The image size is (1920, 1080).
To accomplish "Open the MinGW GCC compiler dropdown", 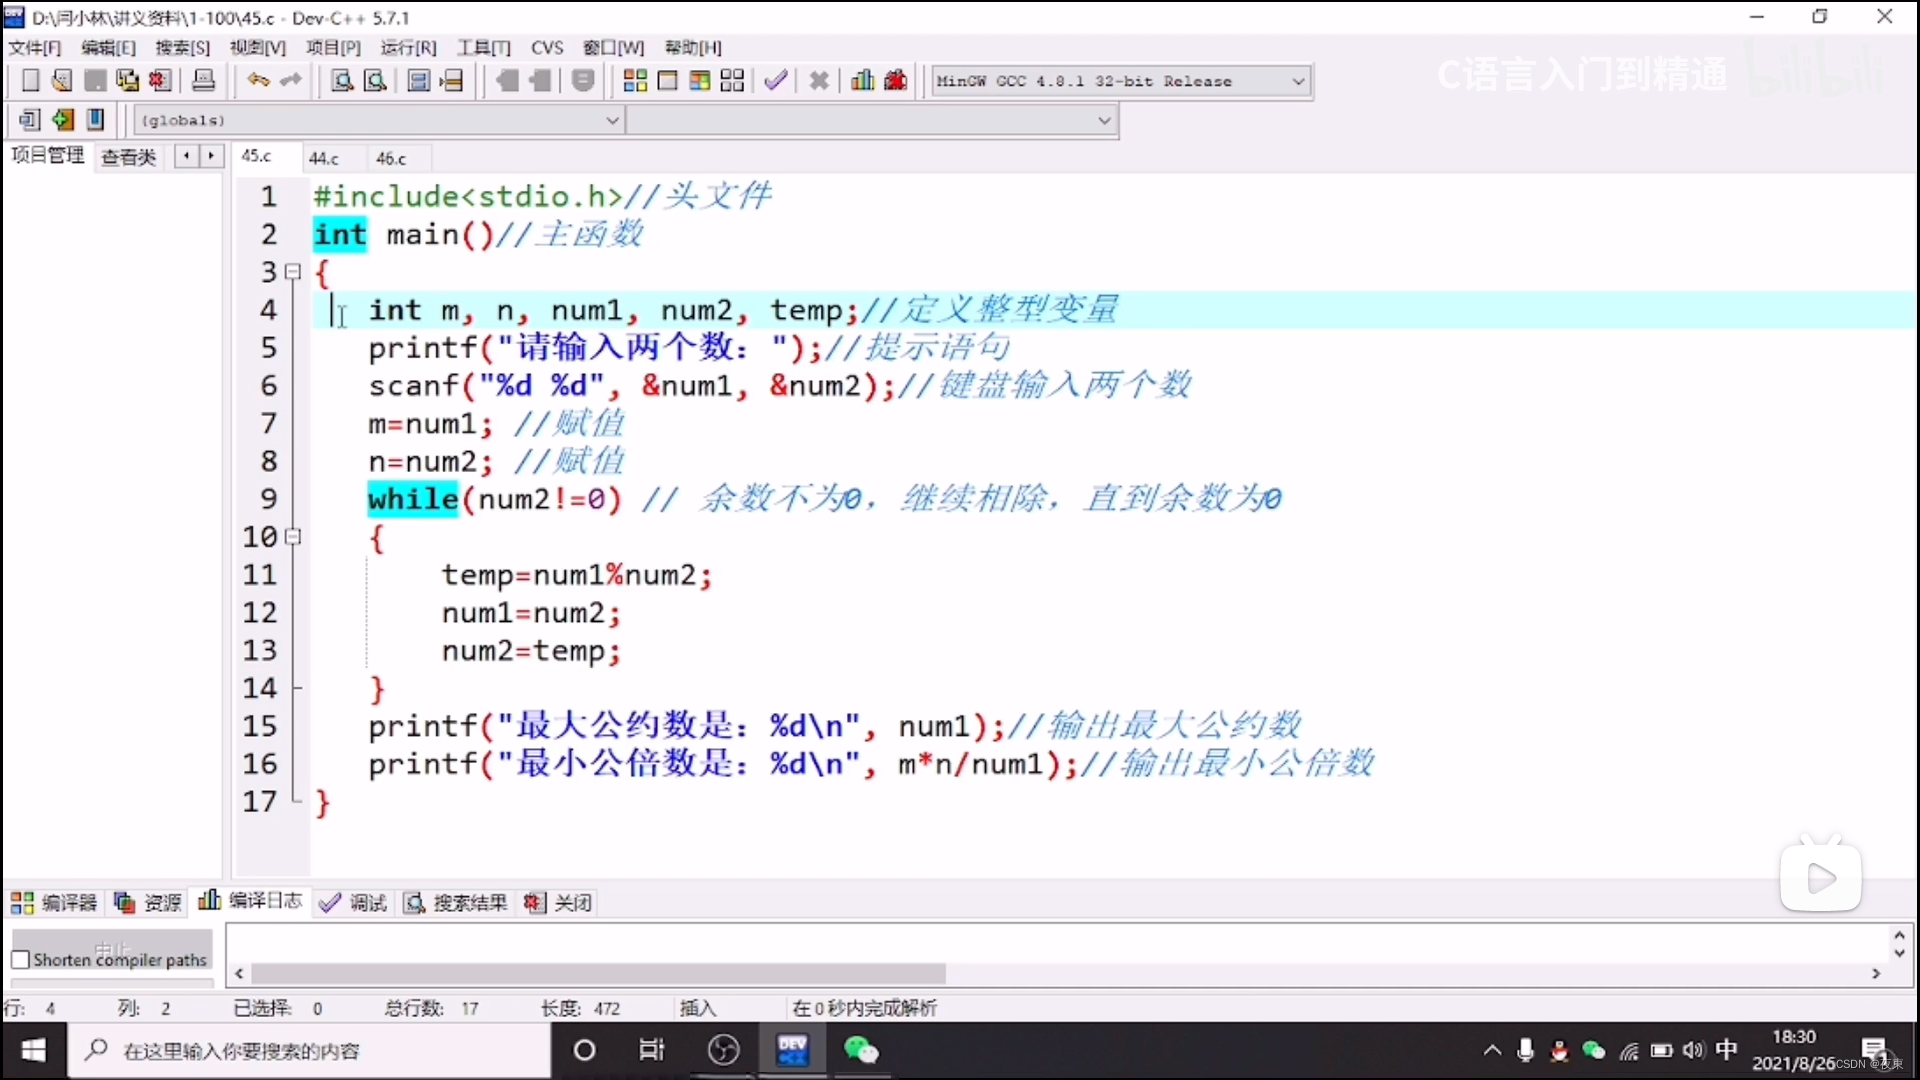I will click(x=1298, y=81).
